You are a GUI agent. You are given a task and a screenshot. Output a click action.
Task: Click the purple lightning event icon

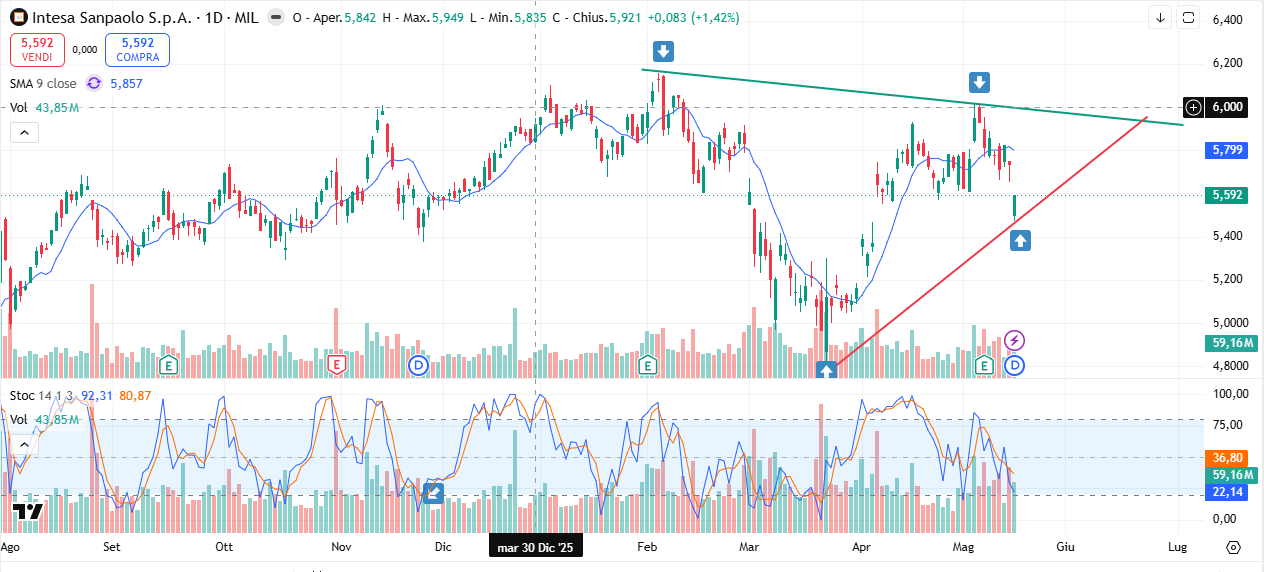pos(1015,340)
